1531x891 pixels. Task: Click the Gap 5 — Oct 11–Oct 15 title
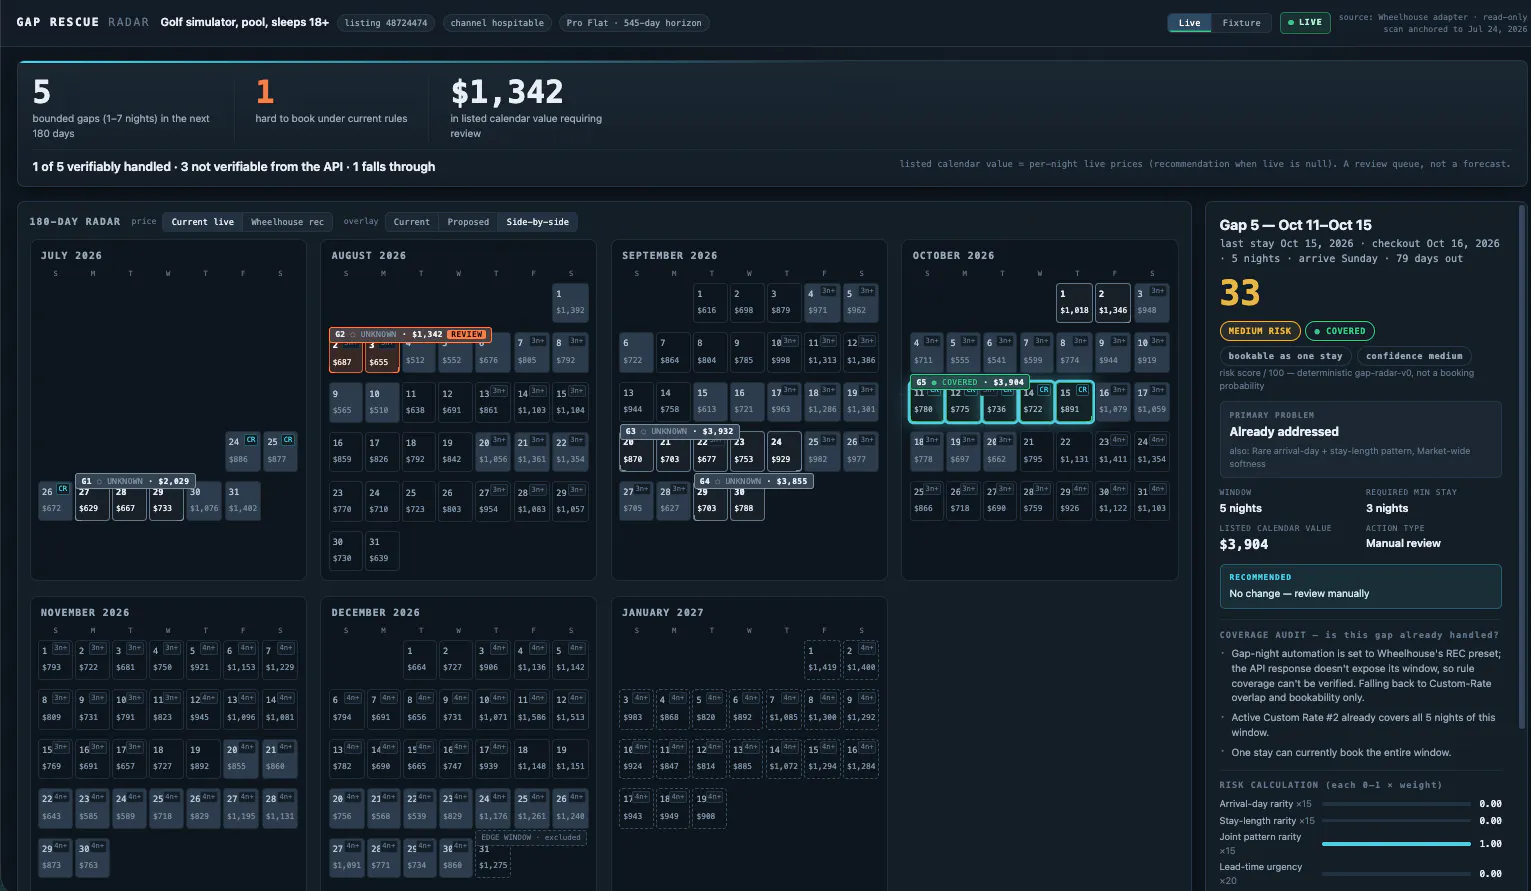(1295, 225)
